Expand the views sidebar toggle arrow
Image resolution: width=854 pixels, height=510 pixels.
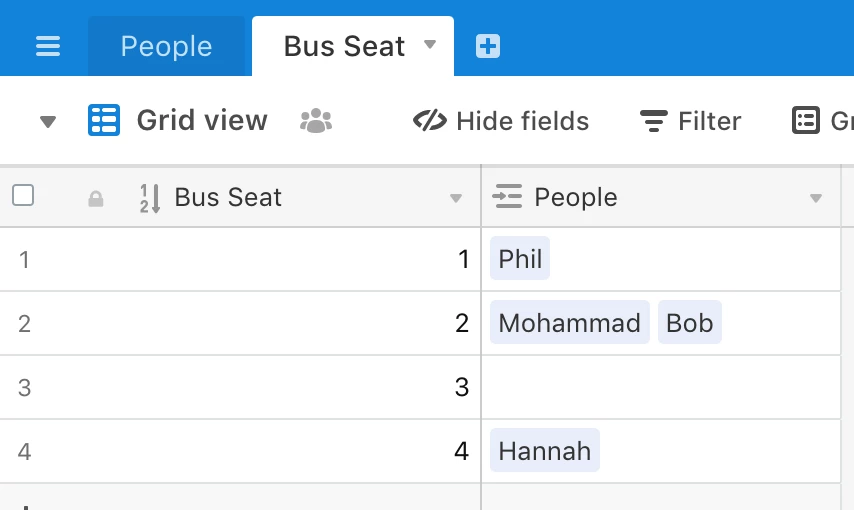(48, 122)
